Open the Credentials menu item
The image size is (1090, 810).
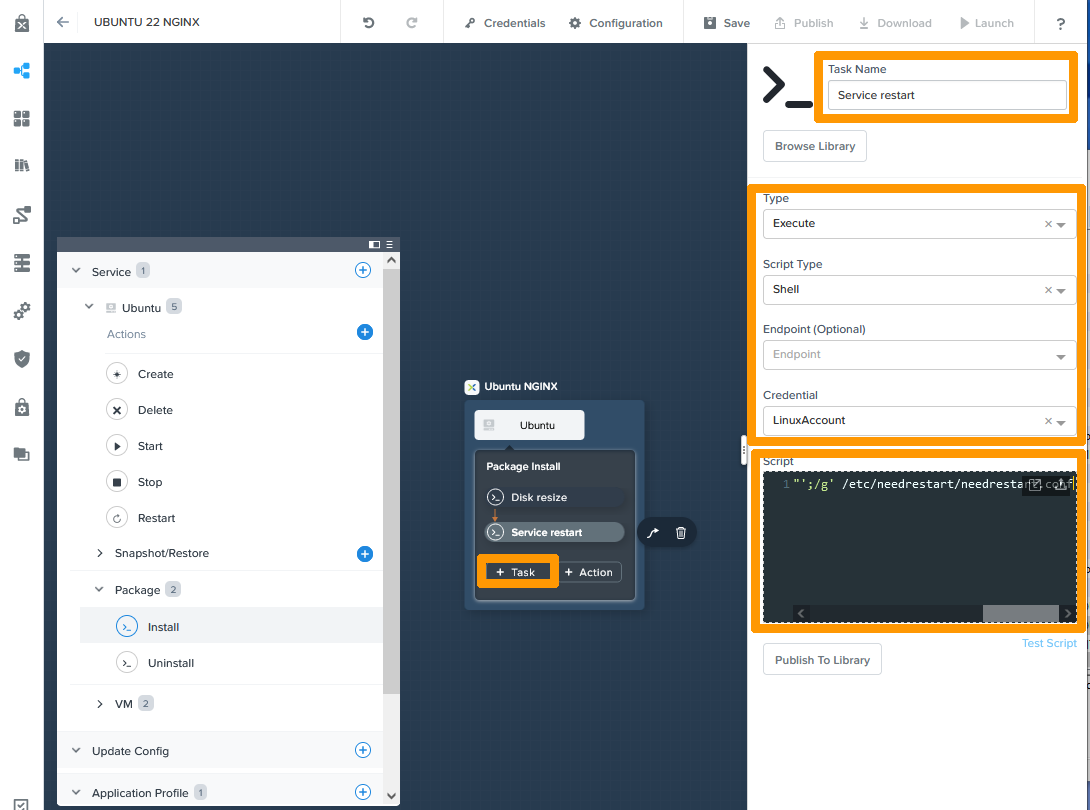[505, 23]
